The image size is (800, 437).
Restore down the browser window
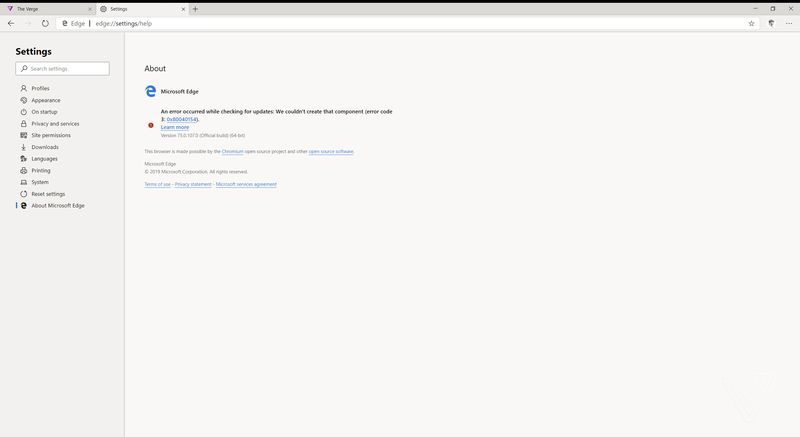772,9
